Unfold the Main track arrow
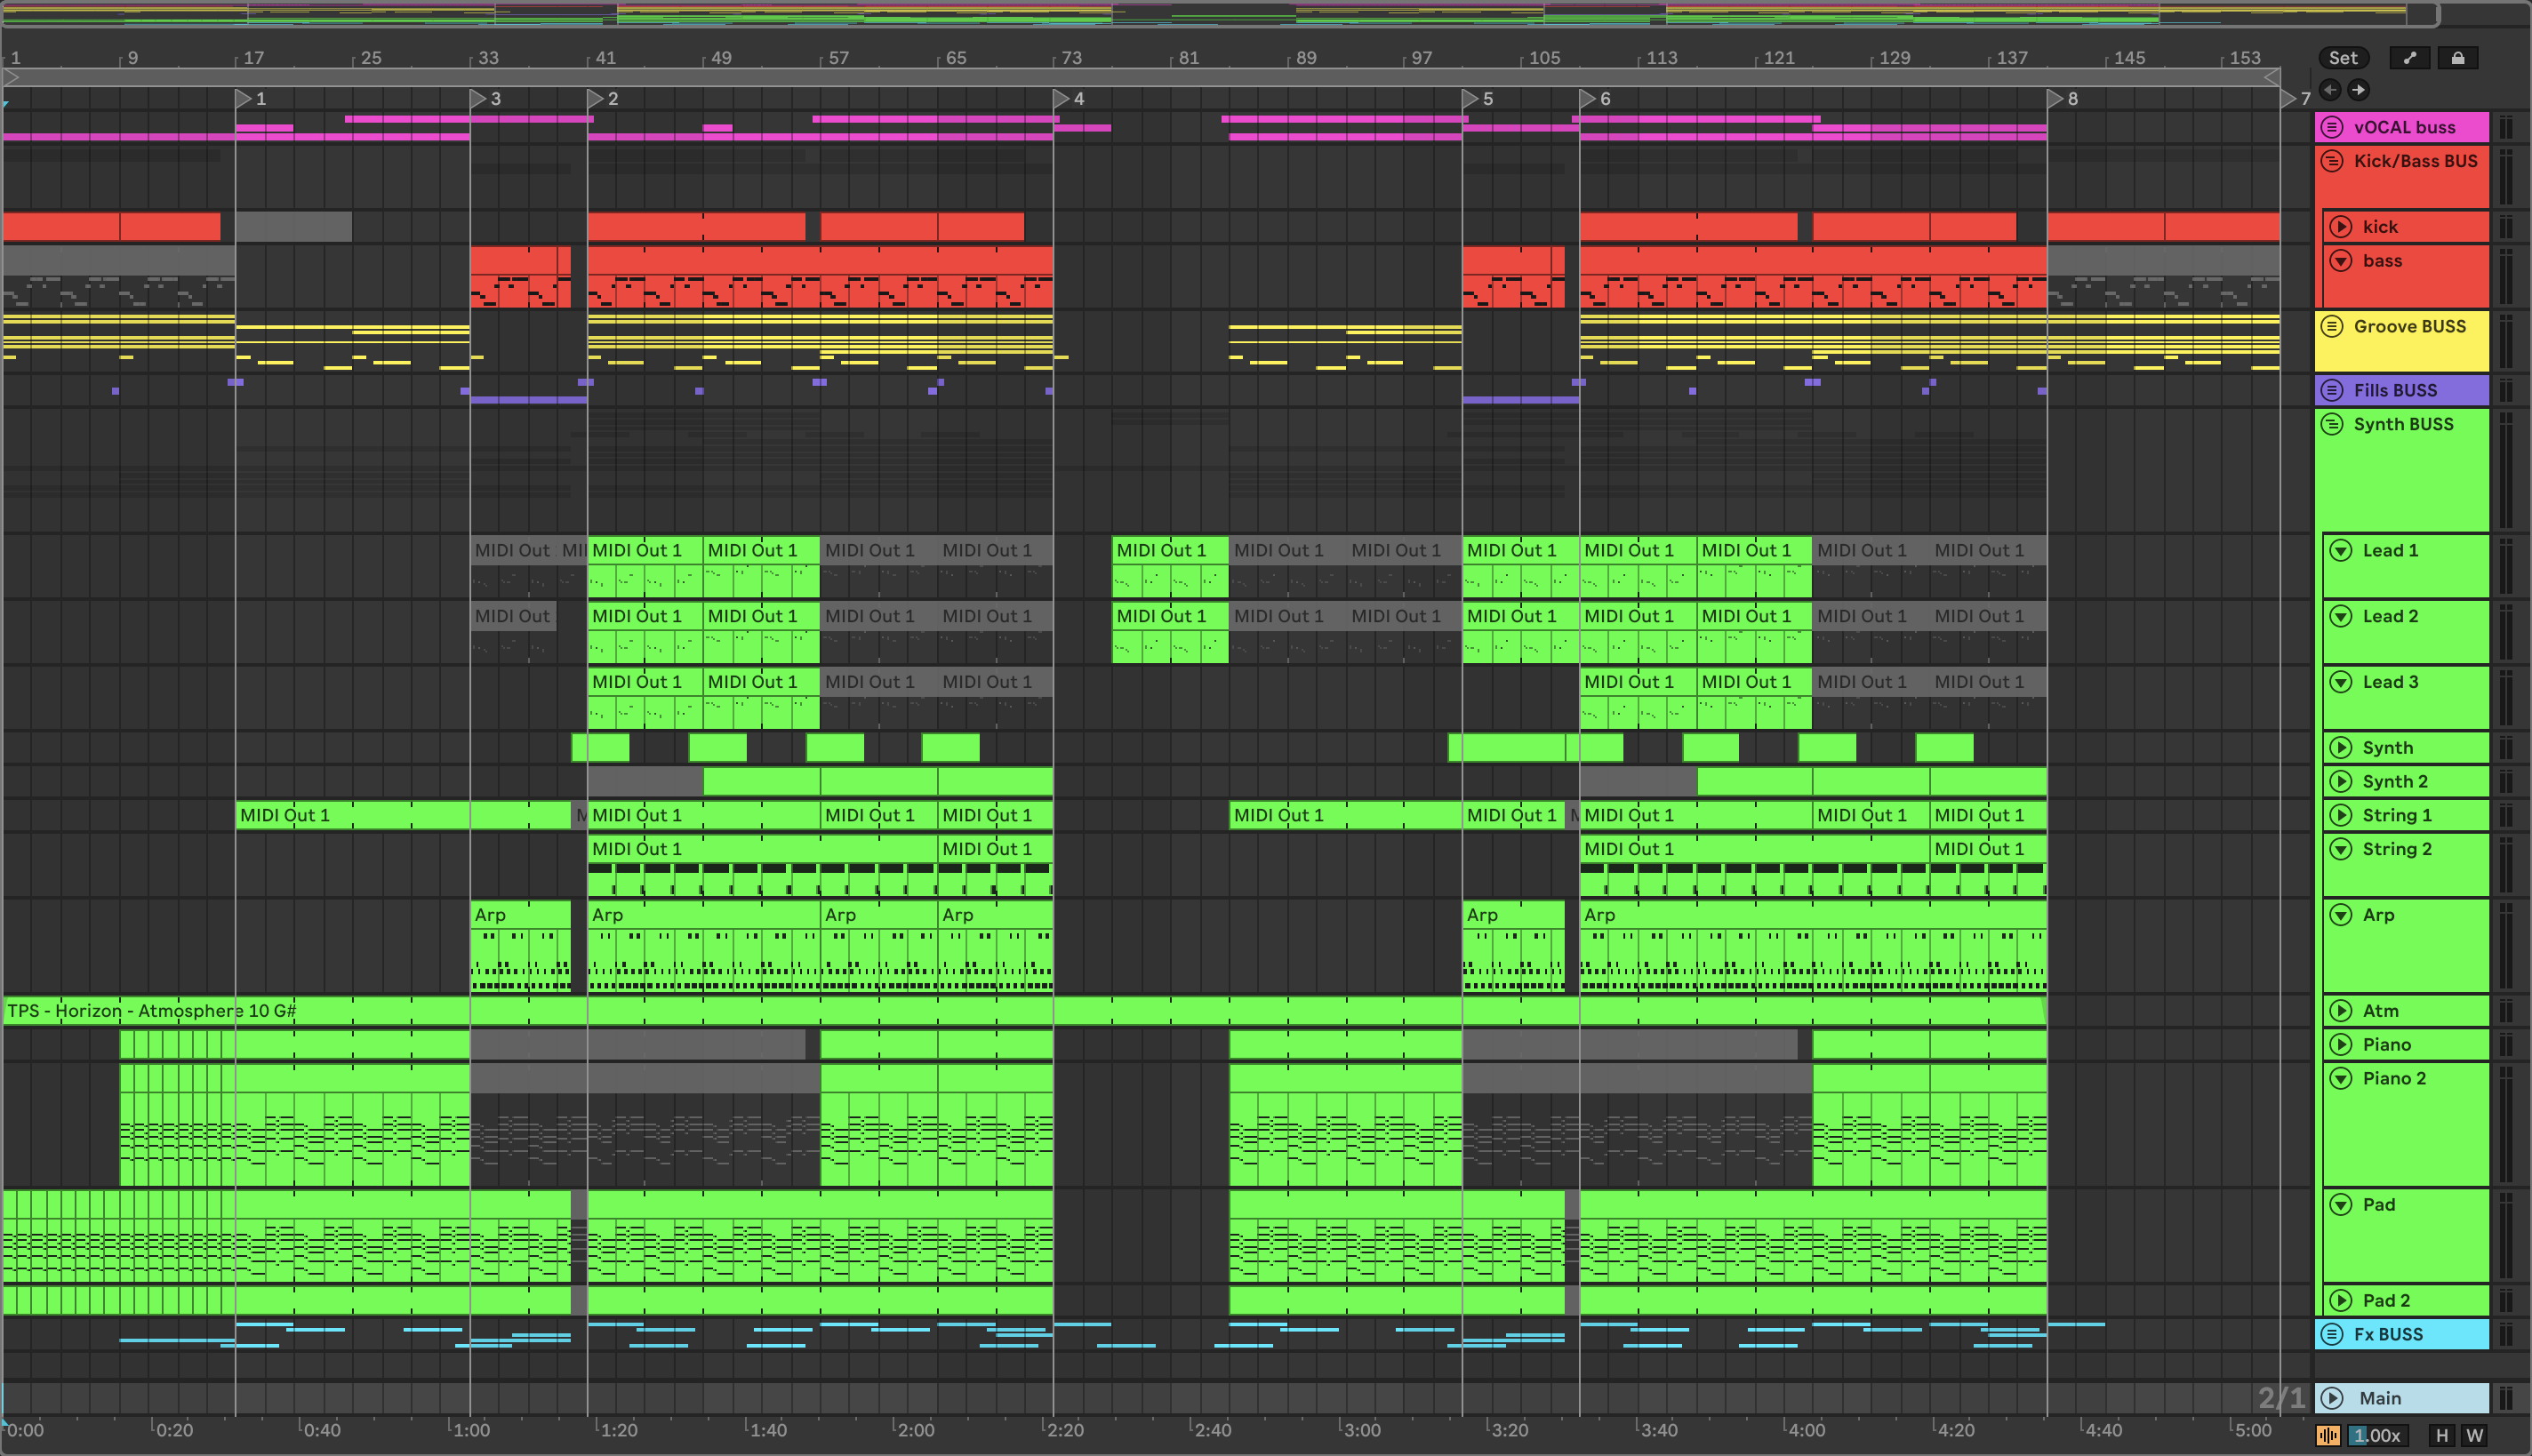Image resolution: width=2532 pixels, height=1456 pixels. (x=2332, y=1398)
